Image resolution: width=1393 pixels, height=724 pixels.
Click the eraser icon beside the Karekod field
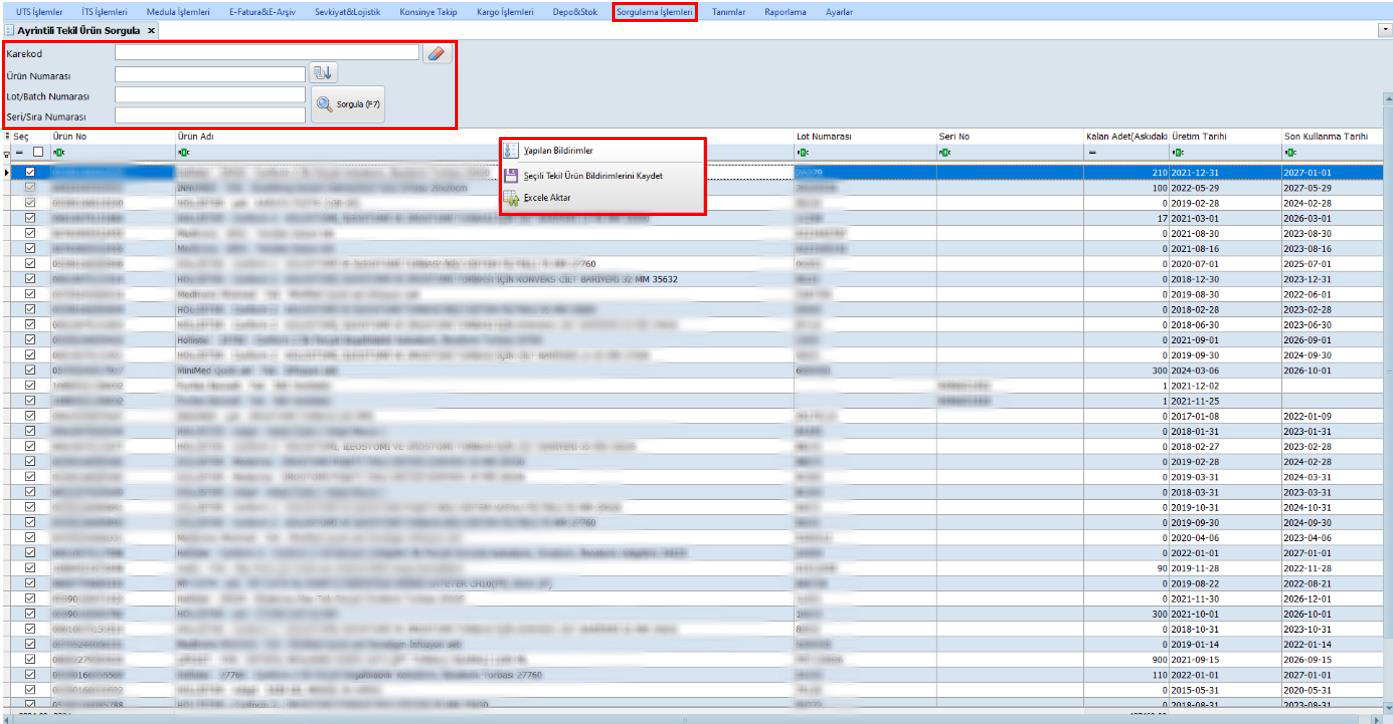click(436, 53)
